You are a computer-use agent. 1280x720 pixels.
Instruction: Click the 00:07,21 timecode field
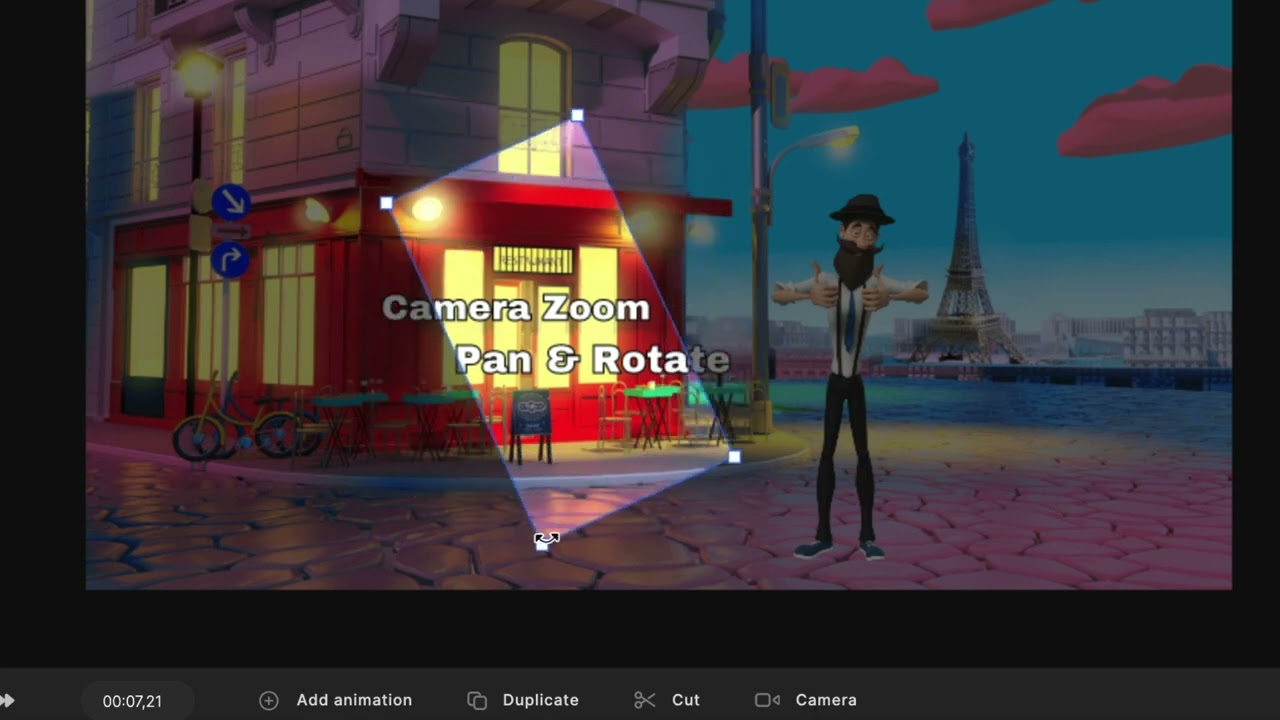pyautogui.click(x=132, y=701)
